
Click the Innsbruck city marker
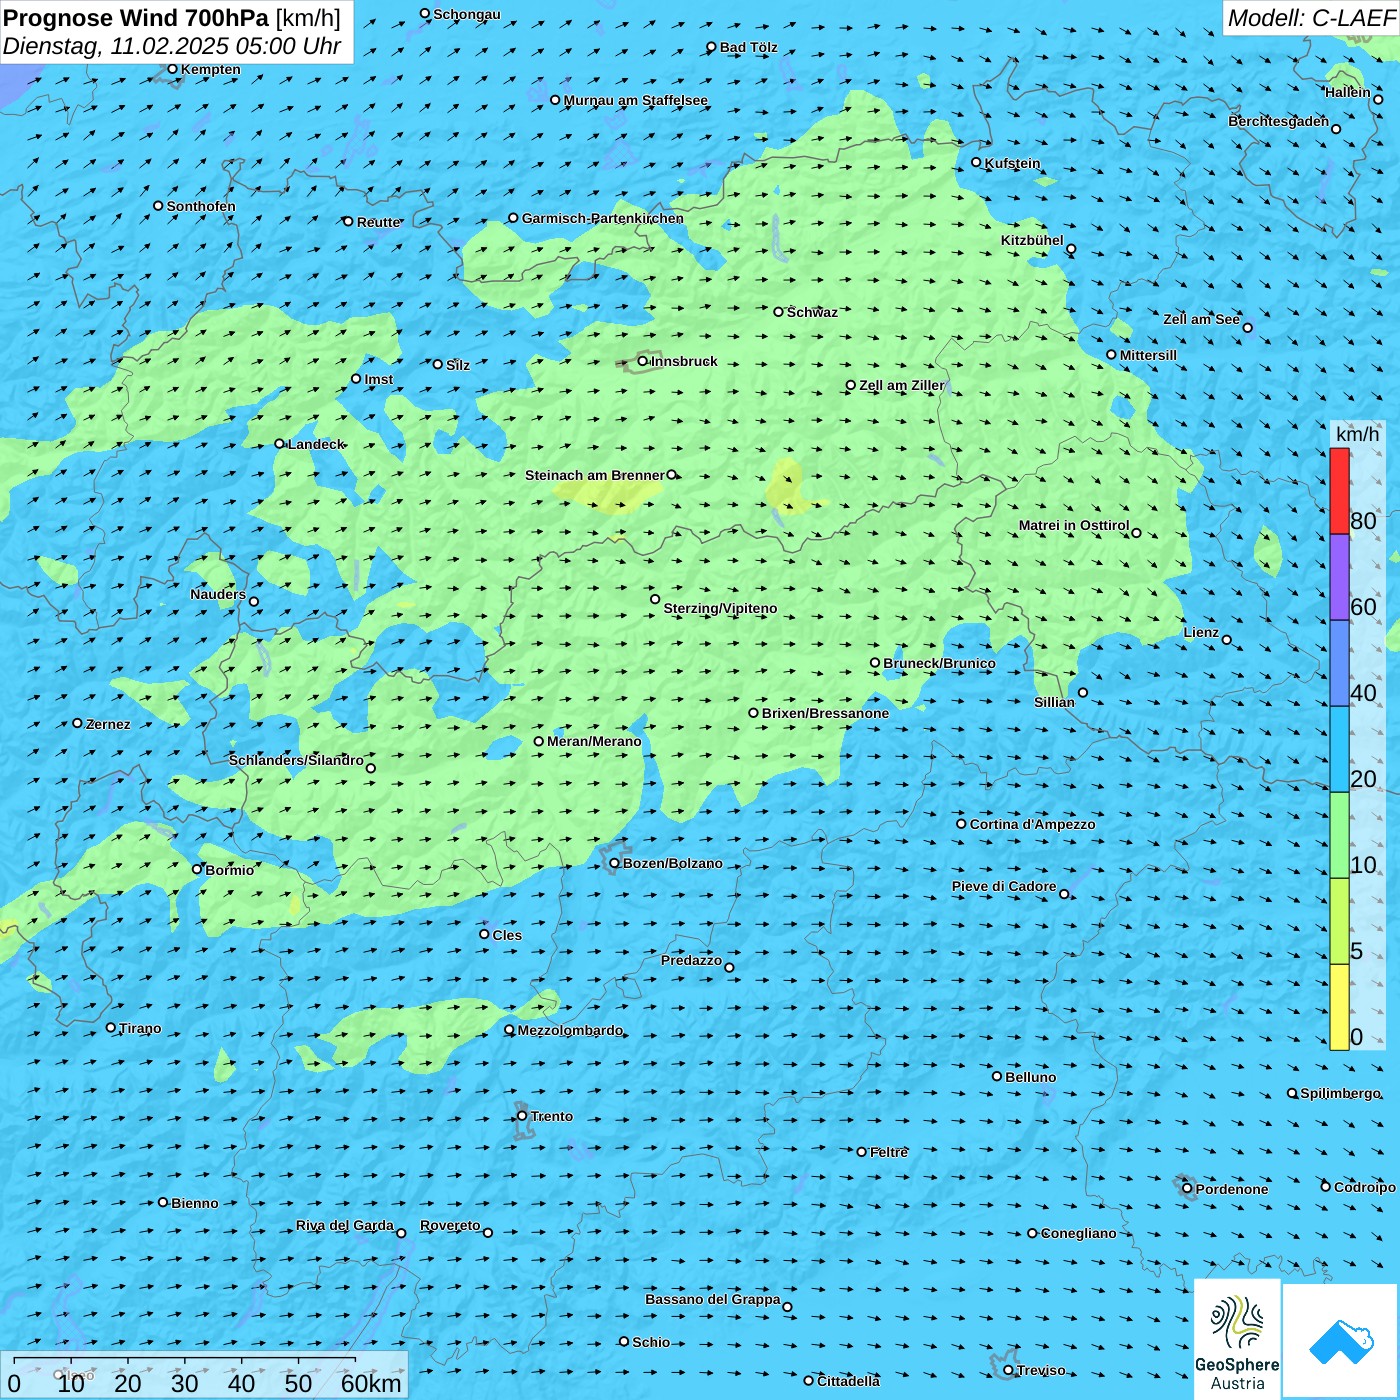coord(643,361)
